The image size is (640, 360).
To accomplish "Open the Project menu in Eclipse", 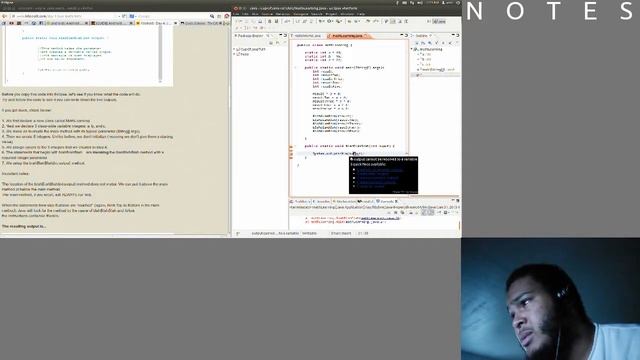I will click(x=331, y=14).
